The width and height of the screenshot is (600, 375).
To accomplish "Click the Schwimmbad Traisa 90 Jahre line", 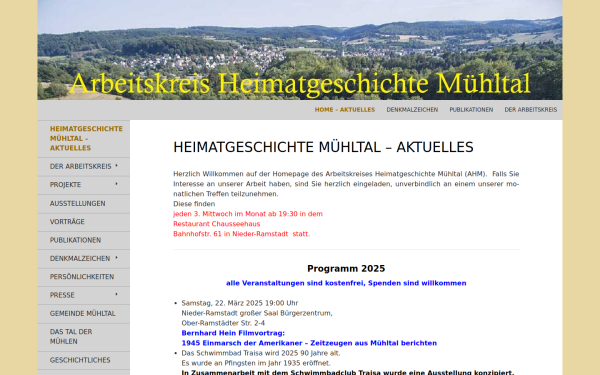I will click(x=261, y=353).
